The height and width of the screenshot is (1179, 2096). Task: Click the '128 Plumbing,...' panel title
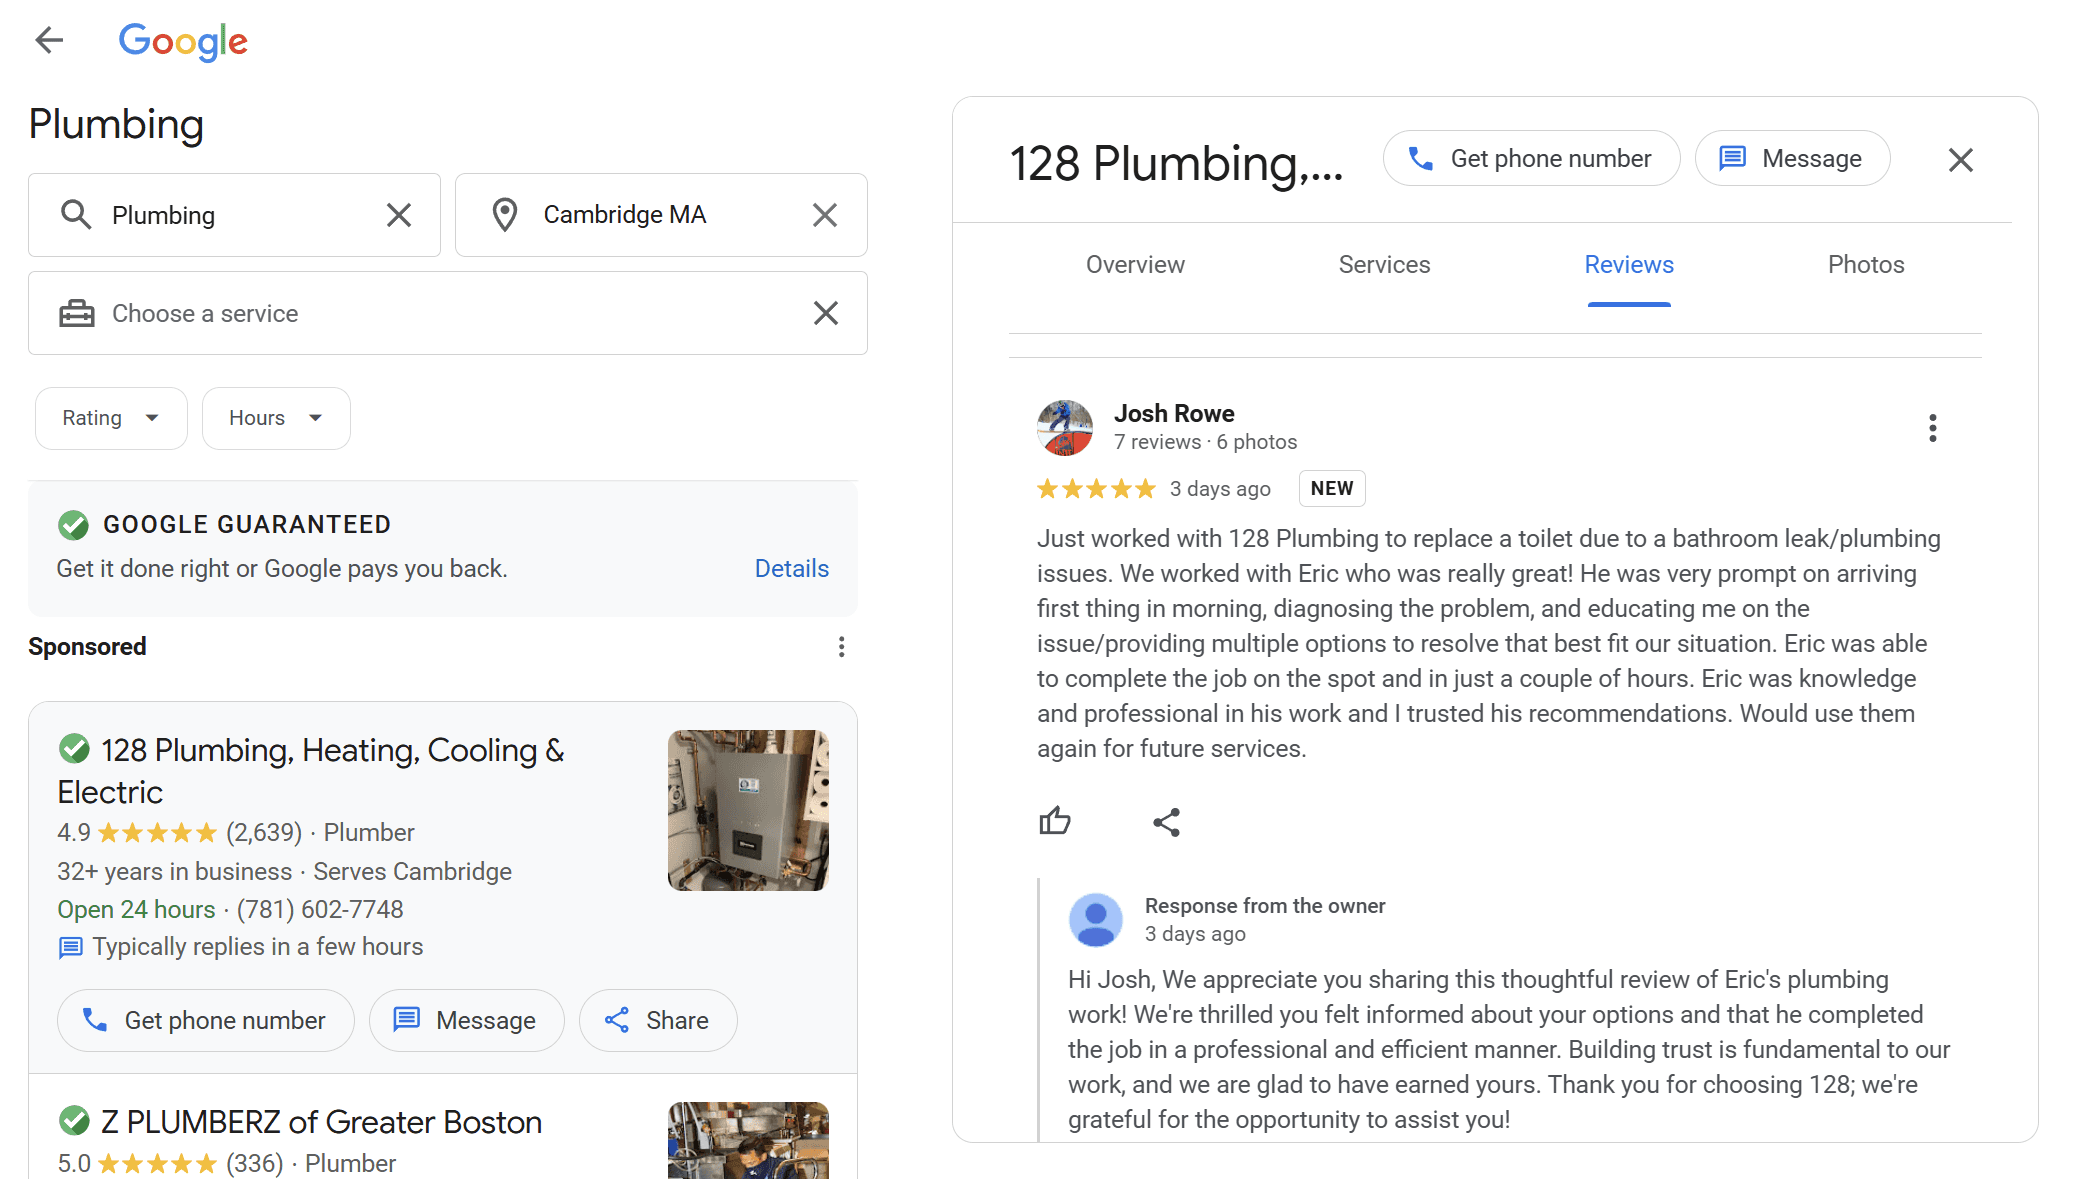coord(1176,163)
